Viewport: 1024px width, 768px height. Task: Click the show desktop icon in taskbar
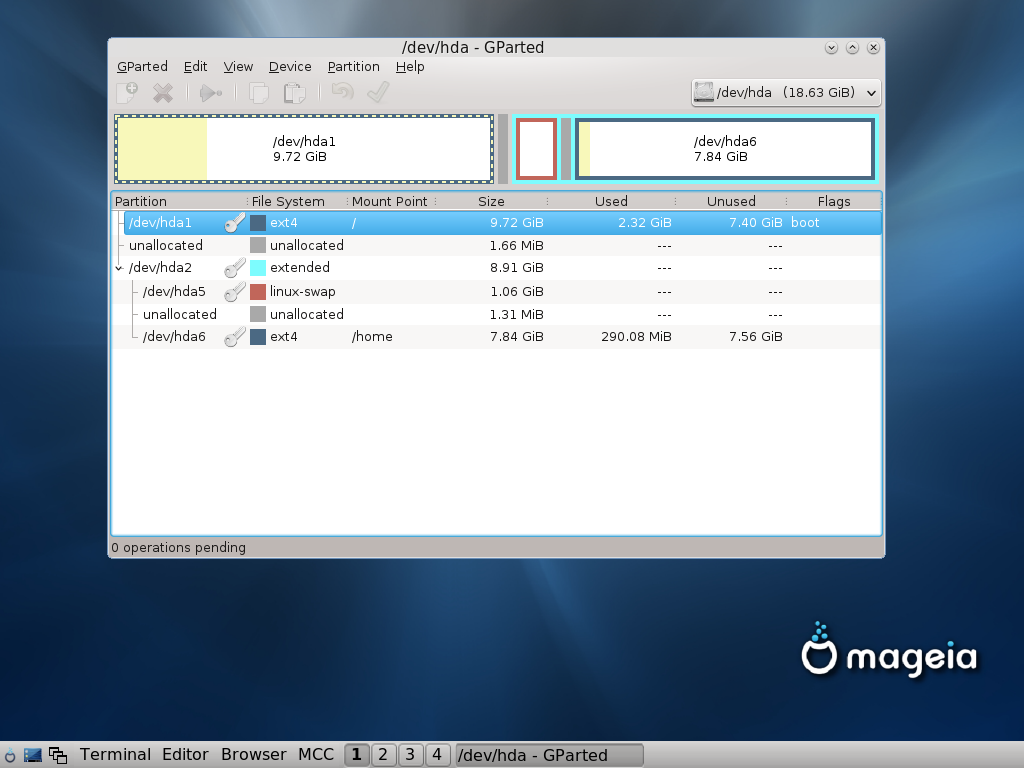[x=33, y=755]
